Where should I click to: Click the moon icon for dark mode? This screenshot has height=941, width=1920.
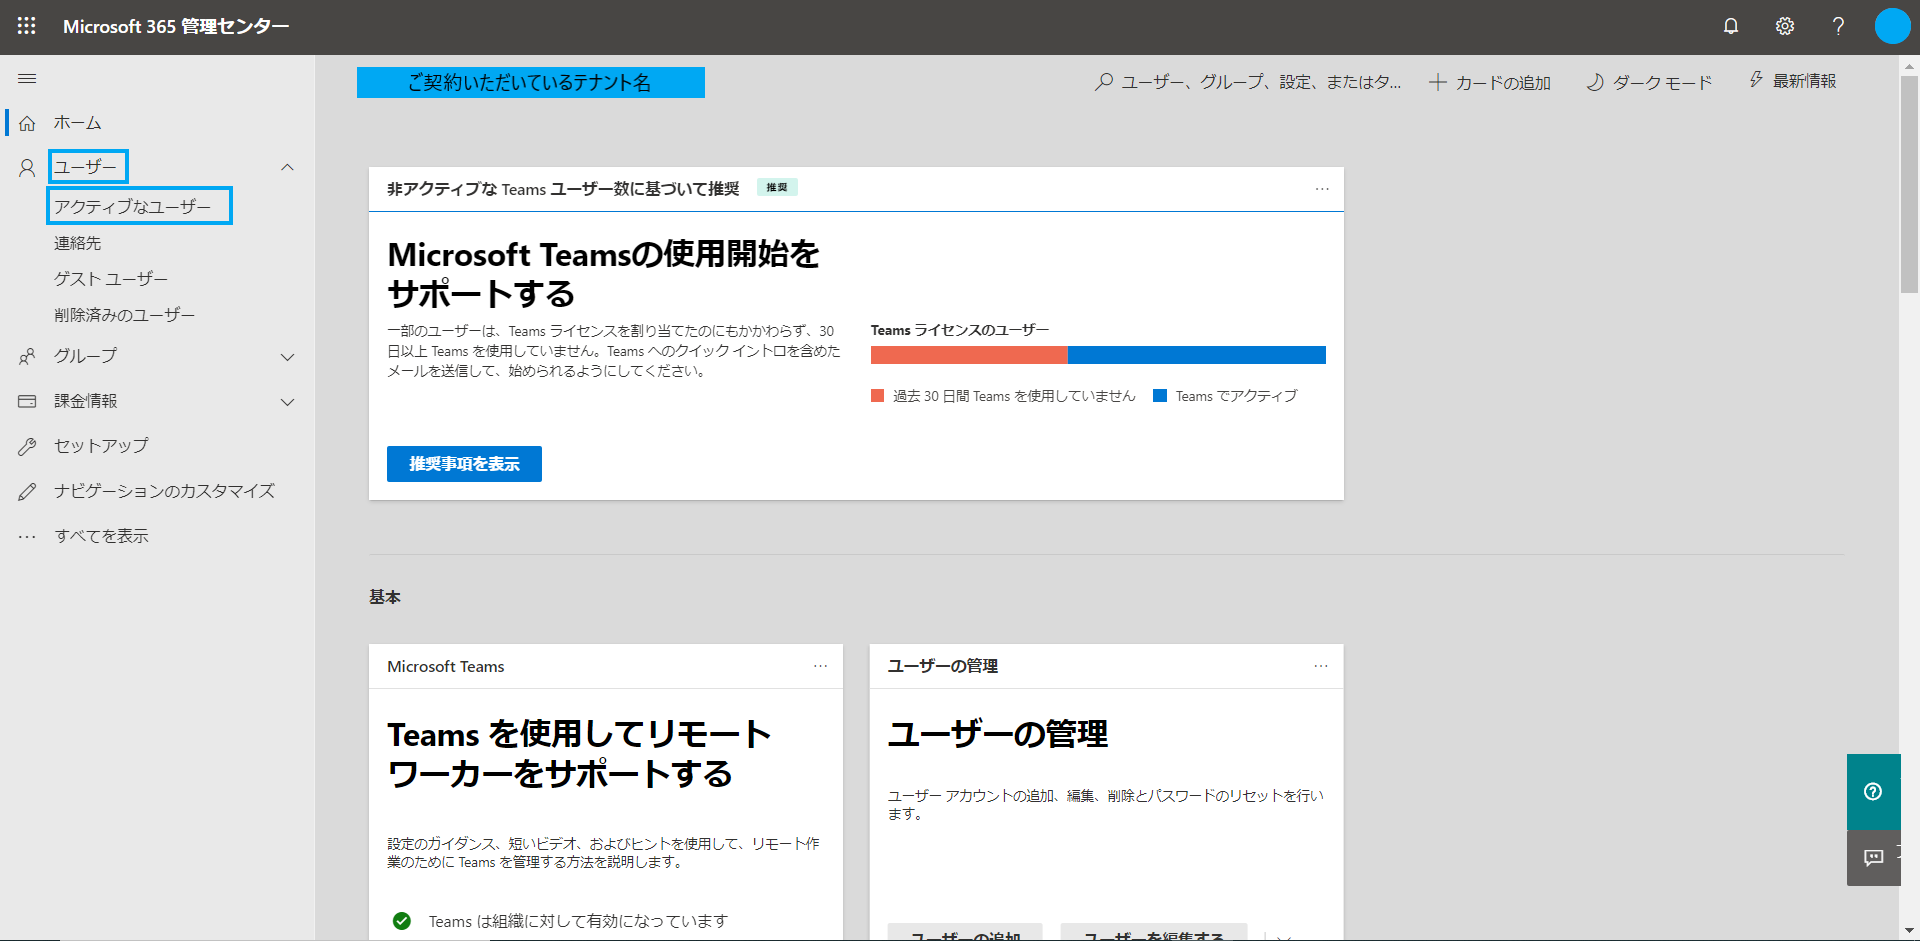1595,82
